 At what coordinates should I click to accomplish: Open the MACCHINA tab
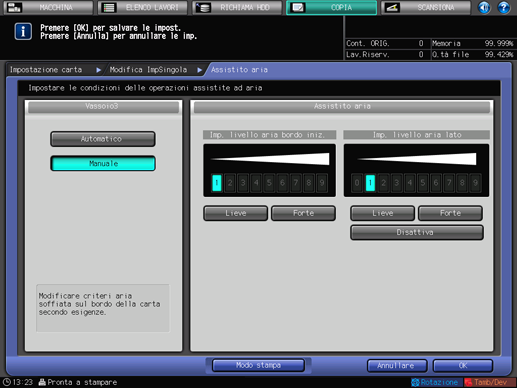pyautogui.click(x=48, y=7)
